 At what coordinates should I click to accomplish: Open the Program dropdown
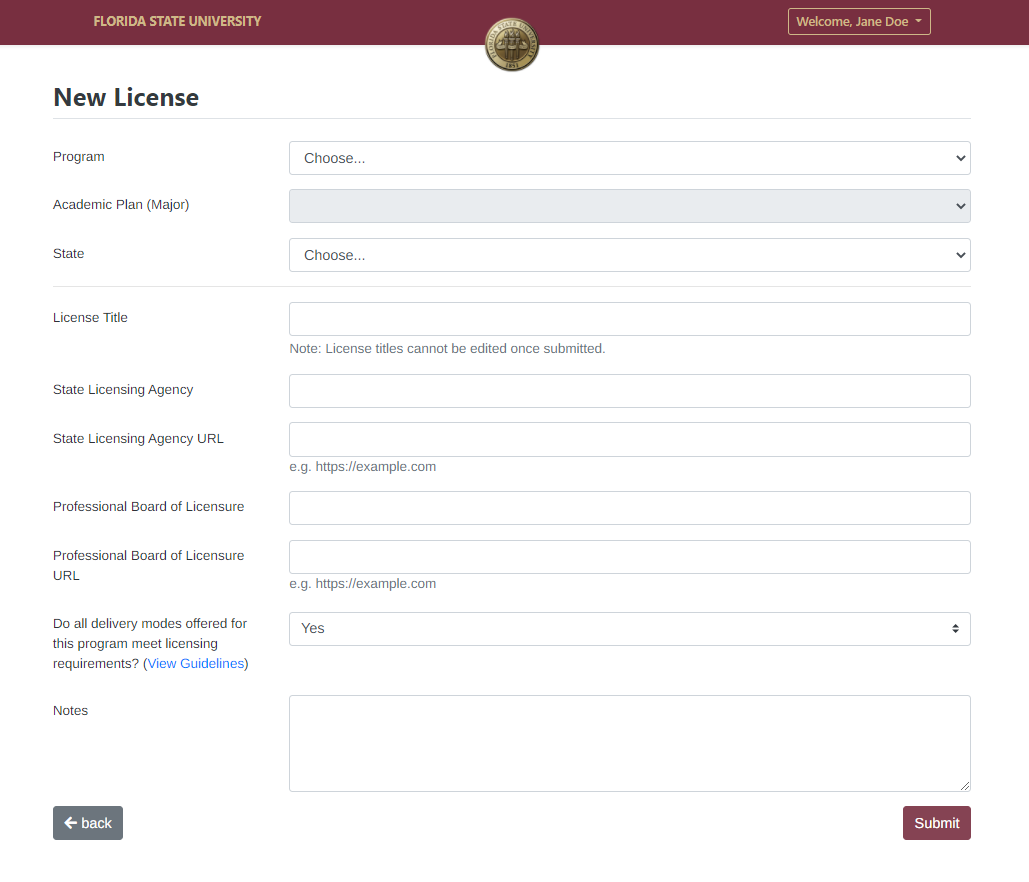(x=629, y=157)
